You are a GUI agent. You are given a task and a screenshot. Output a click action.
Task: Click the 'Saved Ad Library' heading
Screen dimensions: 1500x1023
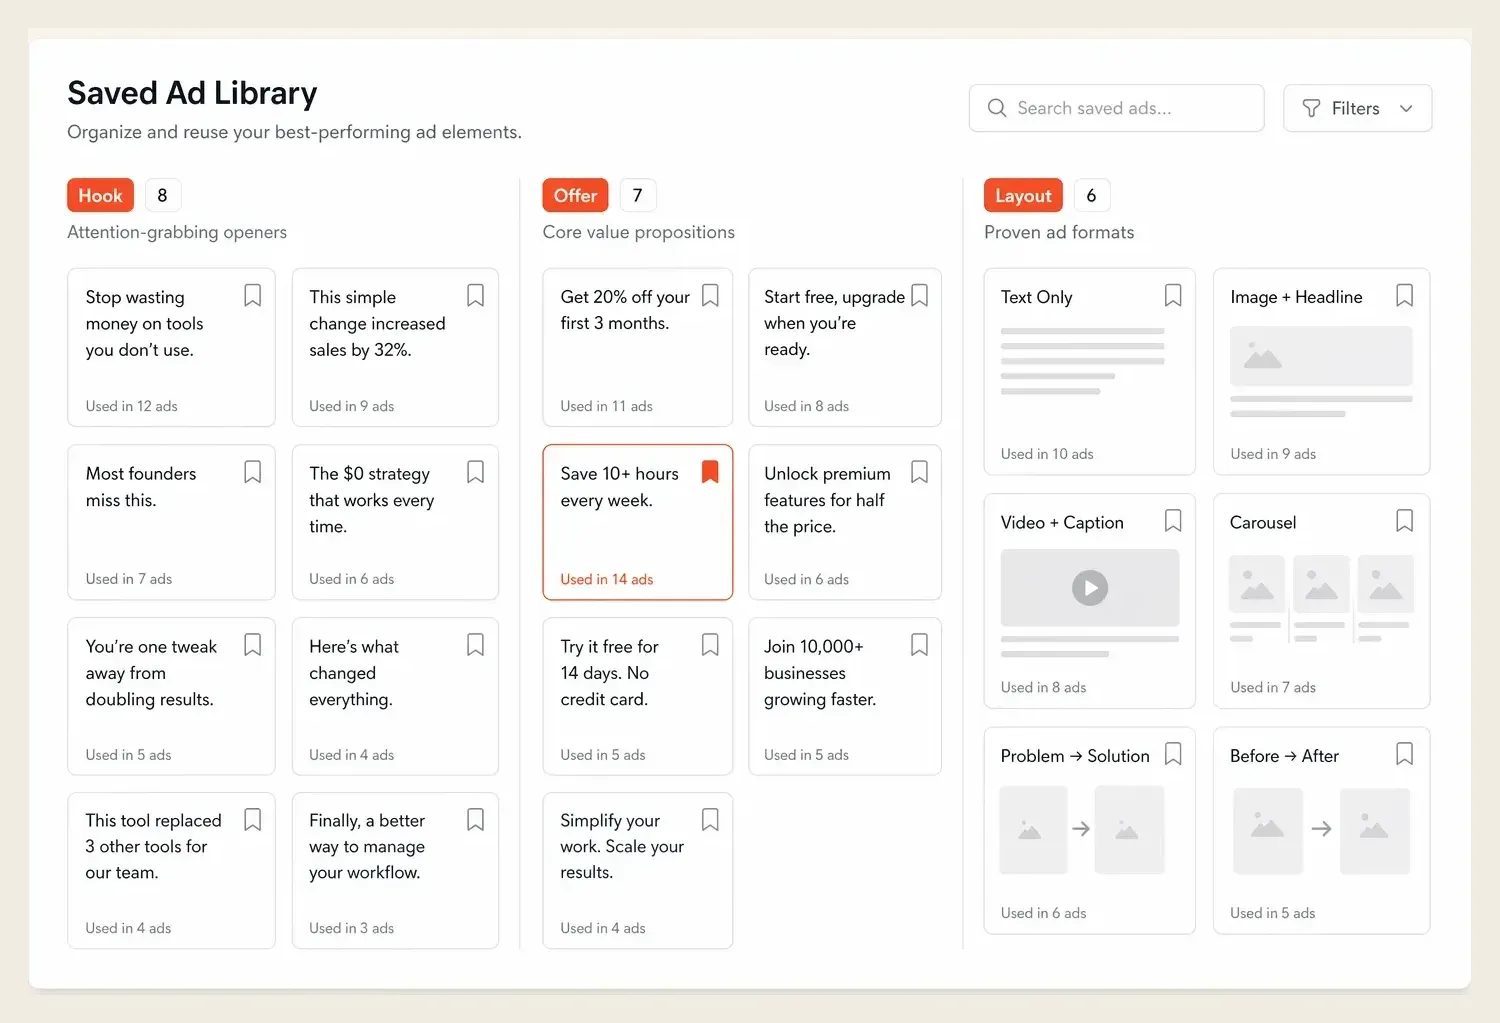point(192,93)
